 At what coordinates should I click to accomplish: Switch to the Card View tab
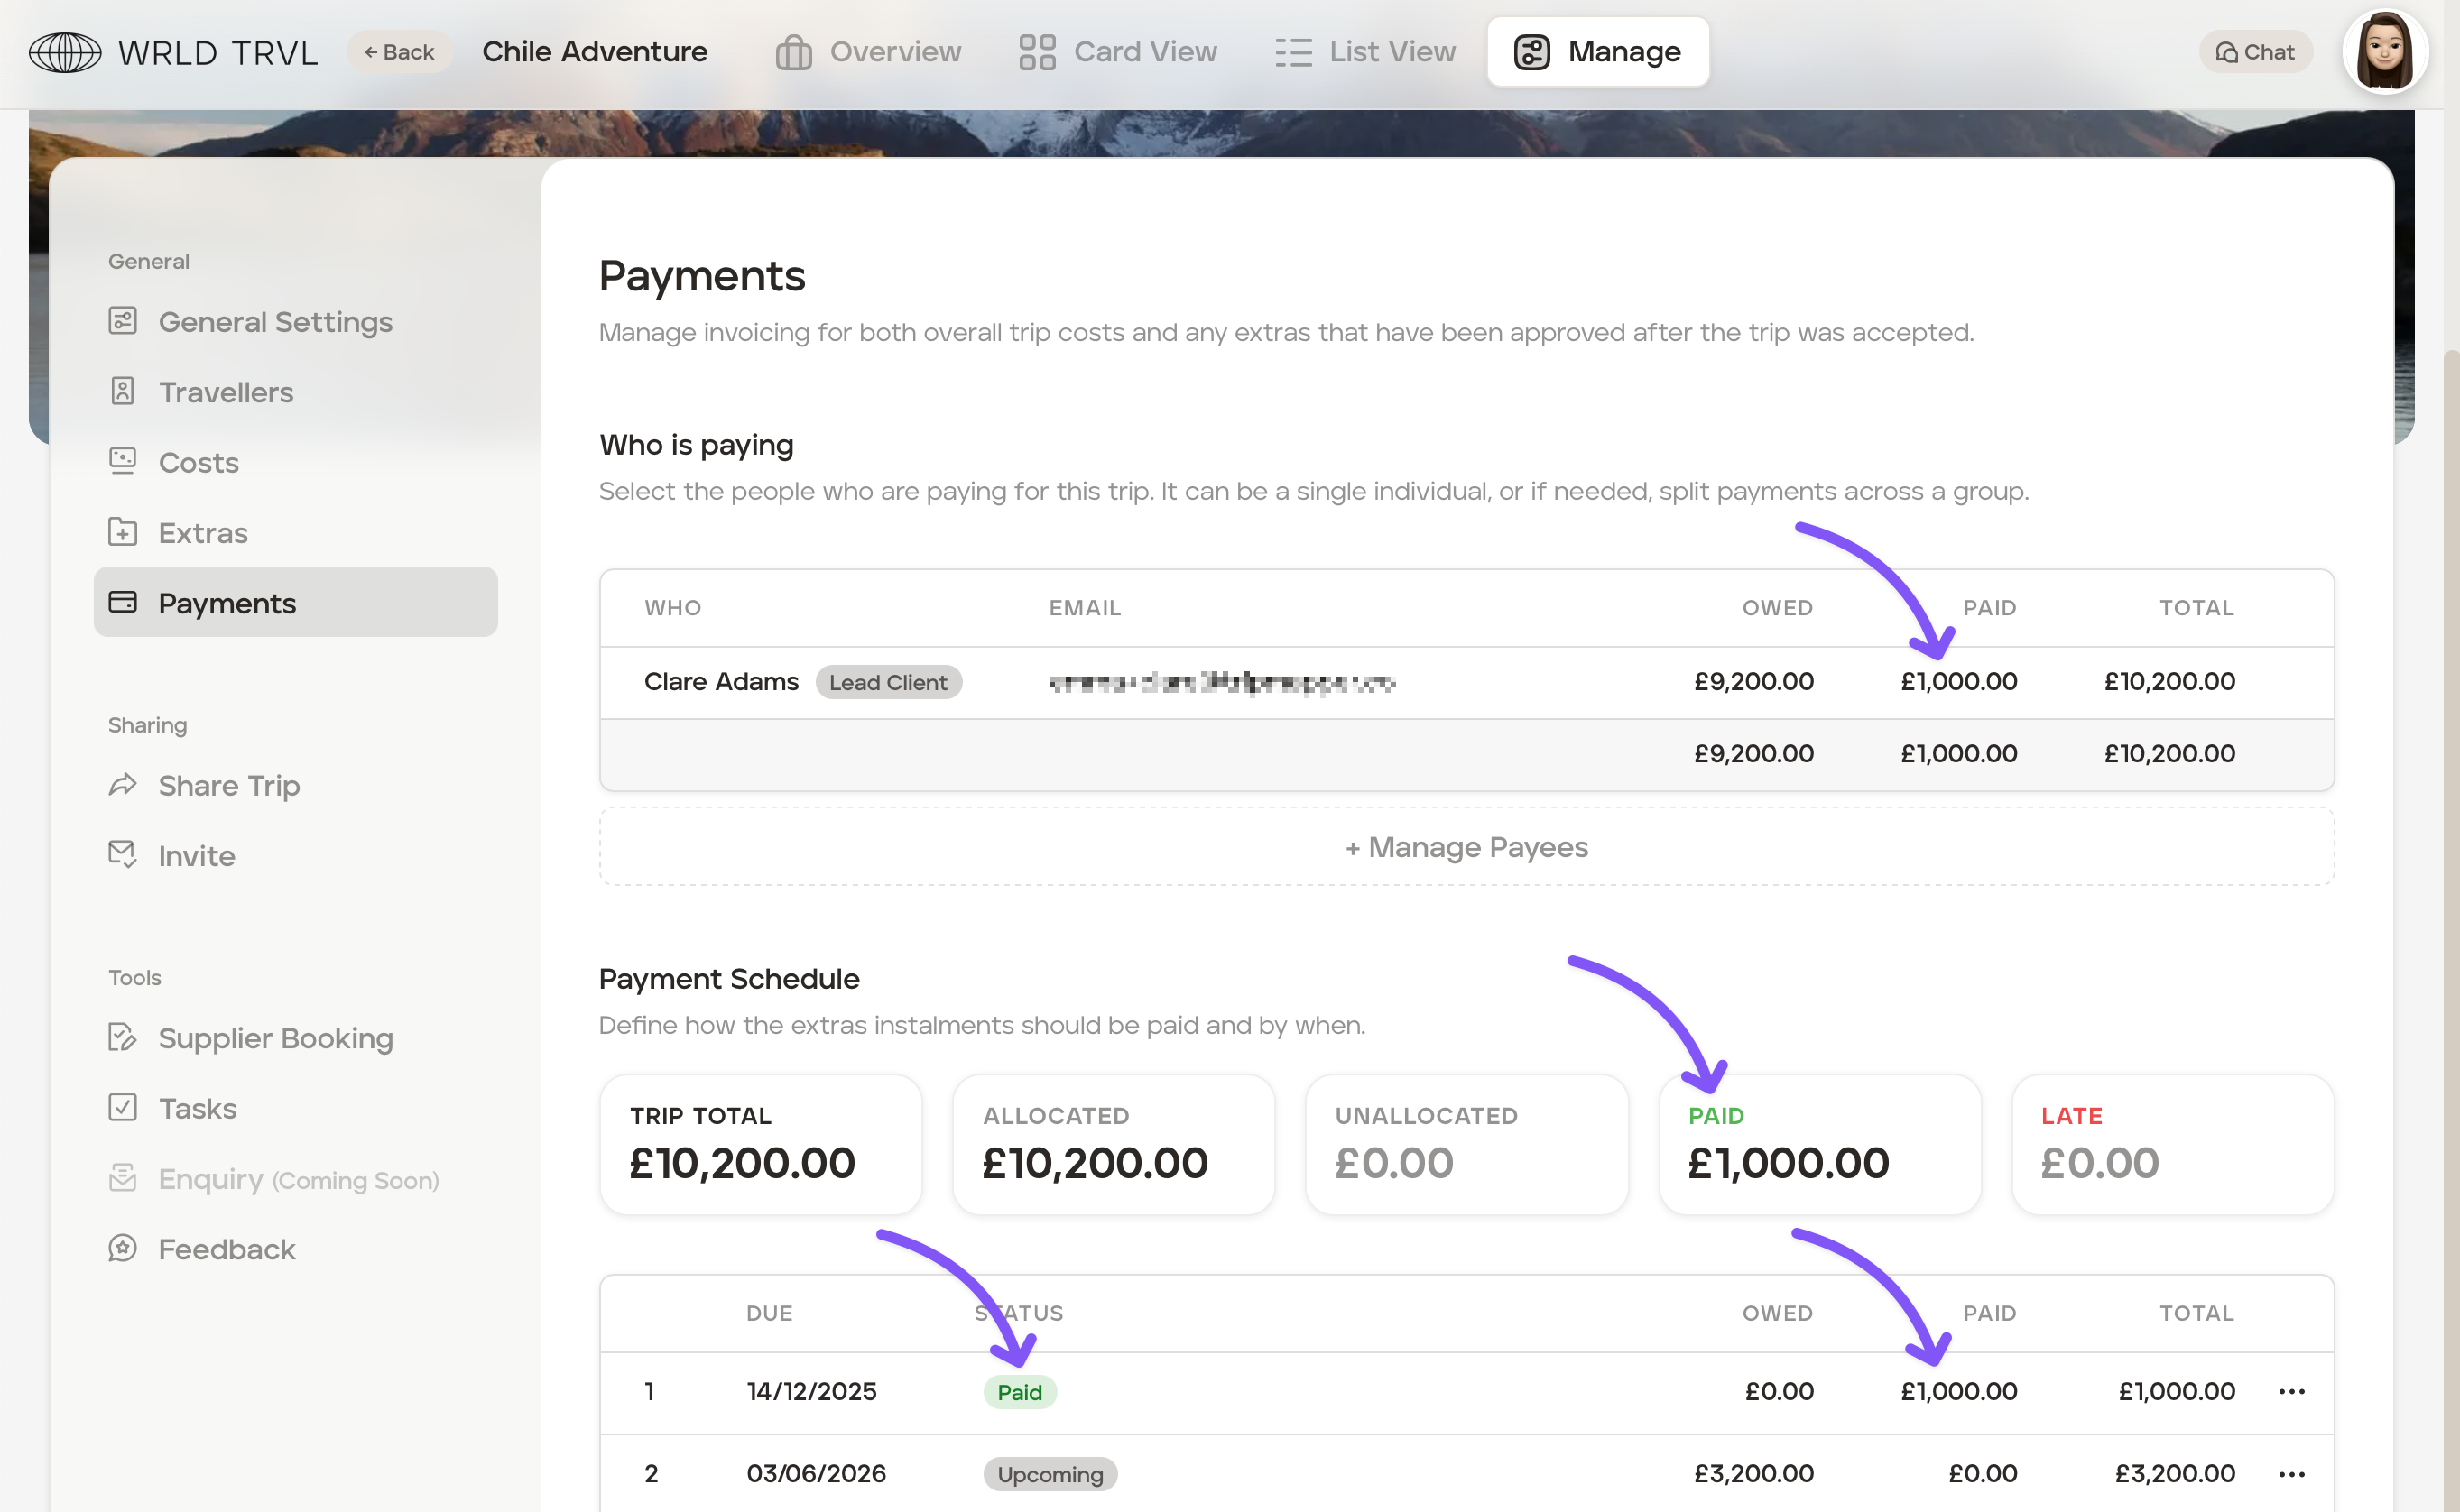coord(1118,52)
